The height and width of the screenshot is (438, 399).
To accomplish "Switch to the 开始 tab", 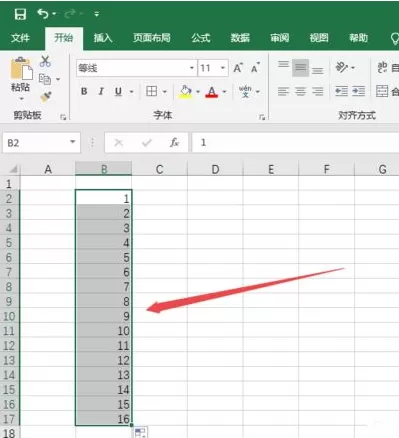I will pos(64,38).
